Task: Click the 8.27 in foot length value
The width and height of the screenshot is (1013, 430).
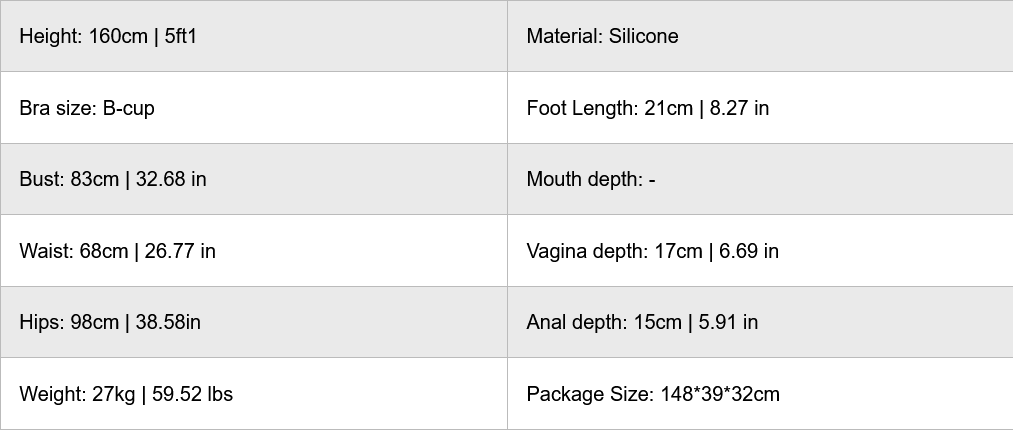Action: (x=739, y=108)
